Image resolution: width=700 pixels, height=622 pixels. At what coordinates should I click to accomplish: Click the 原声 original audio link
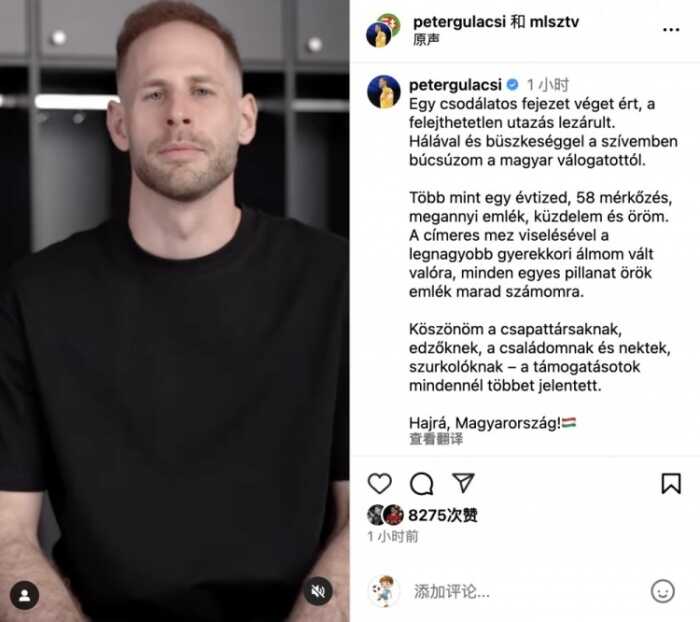pos(426,40)
